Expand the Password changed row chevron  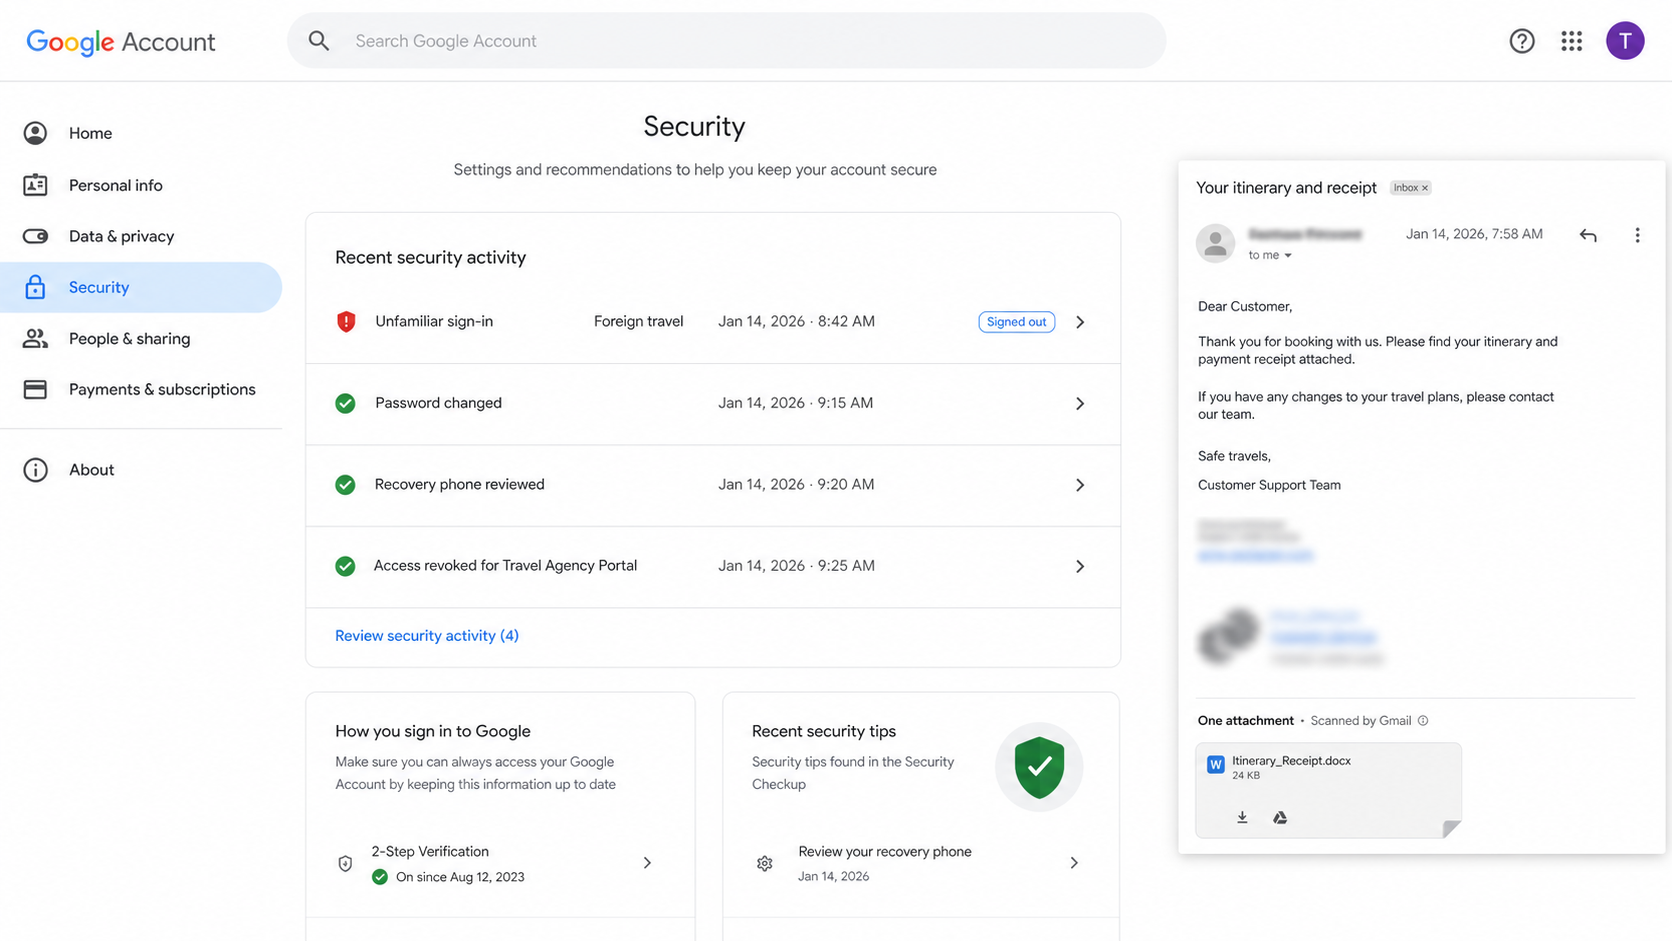(x=1080, y=403)
